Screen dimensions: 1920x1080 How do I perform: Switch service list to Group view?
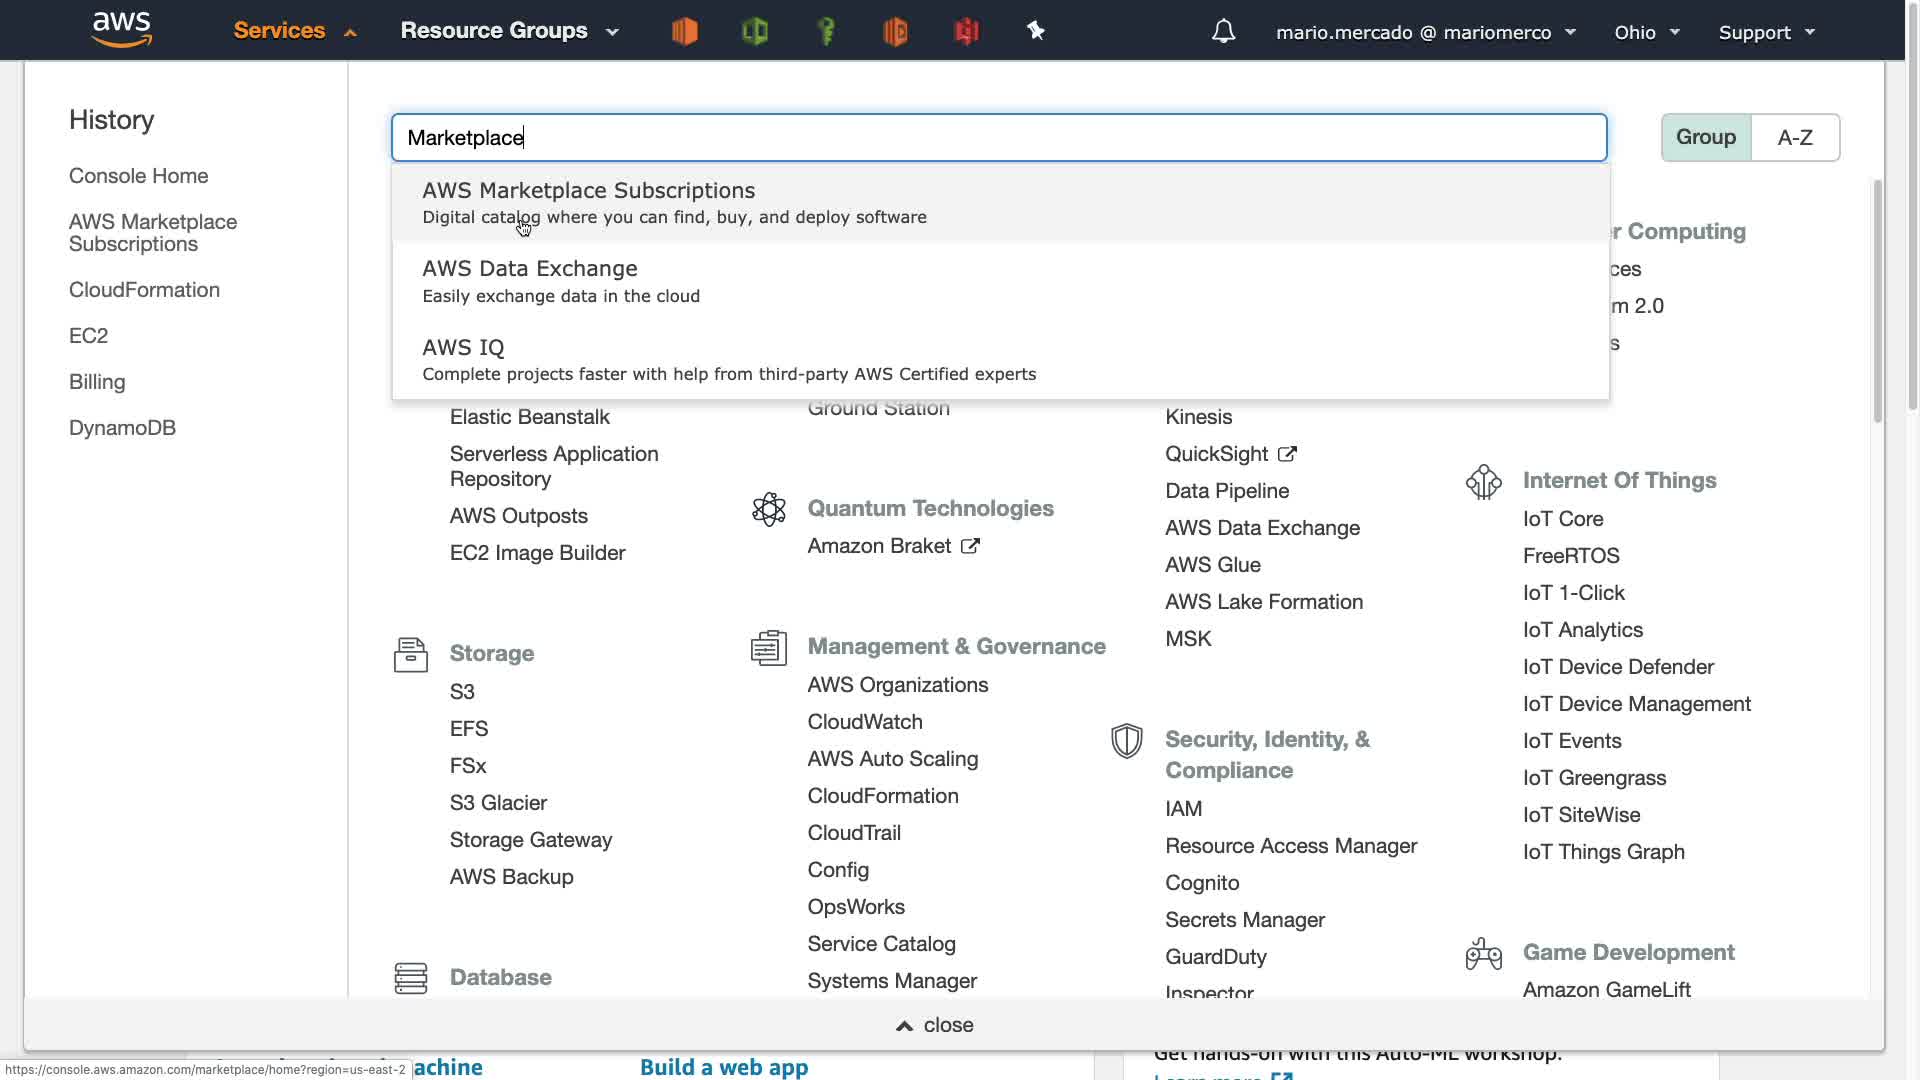click(x=1705, y=137)
